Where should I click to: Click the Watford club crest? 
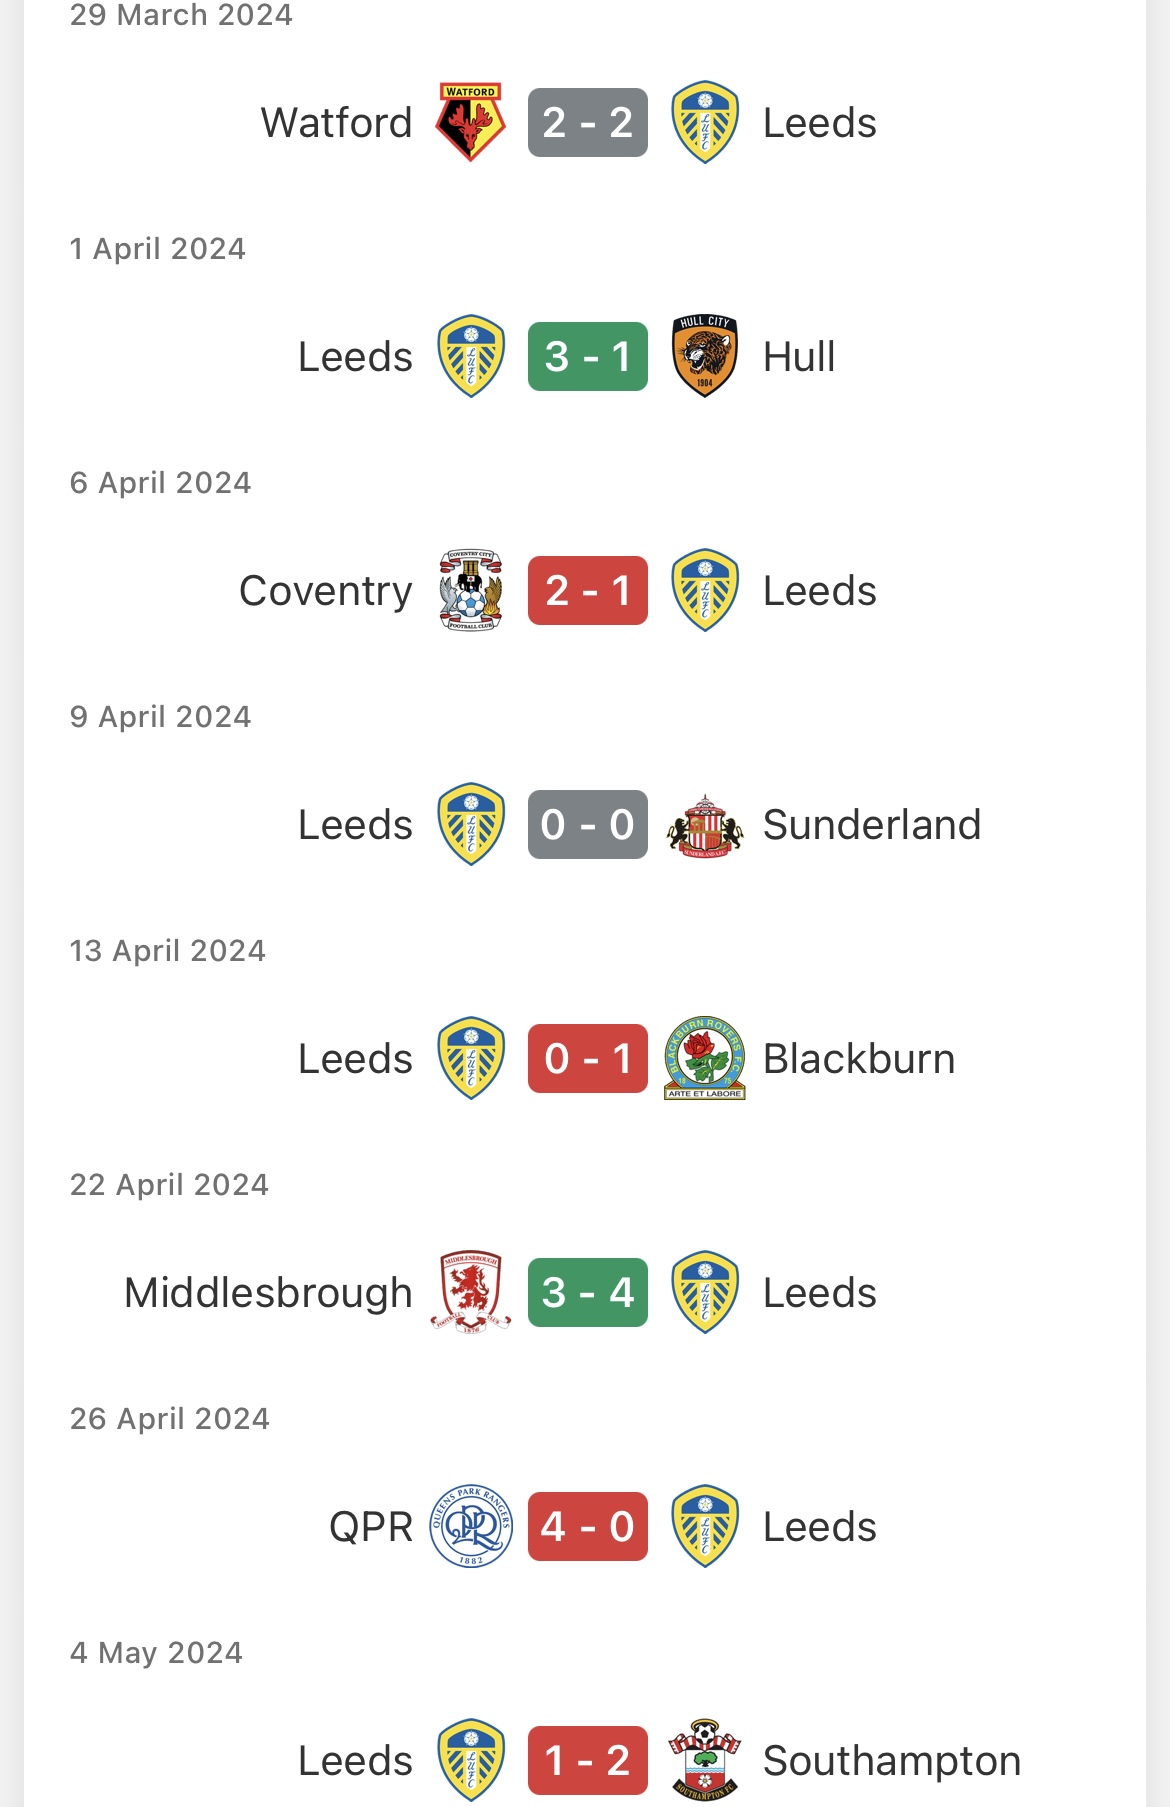tap(470, 122)
